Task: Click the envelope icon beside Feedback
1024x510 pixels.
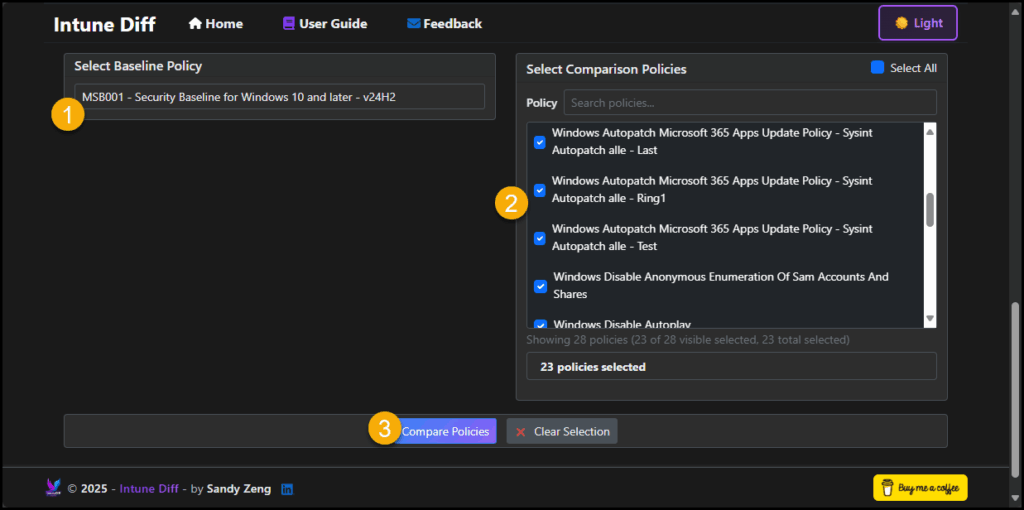Action: coord(413,24)
